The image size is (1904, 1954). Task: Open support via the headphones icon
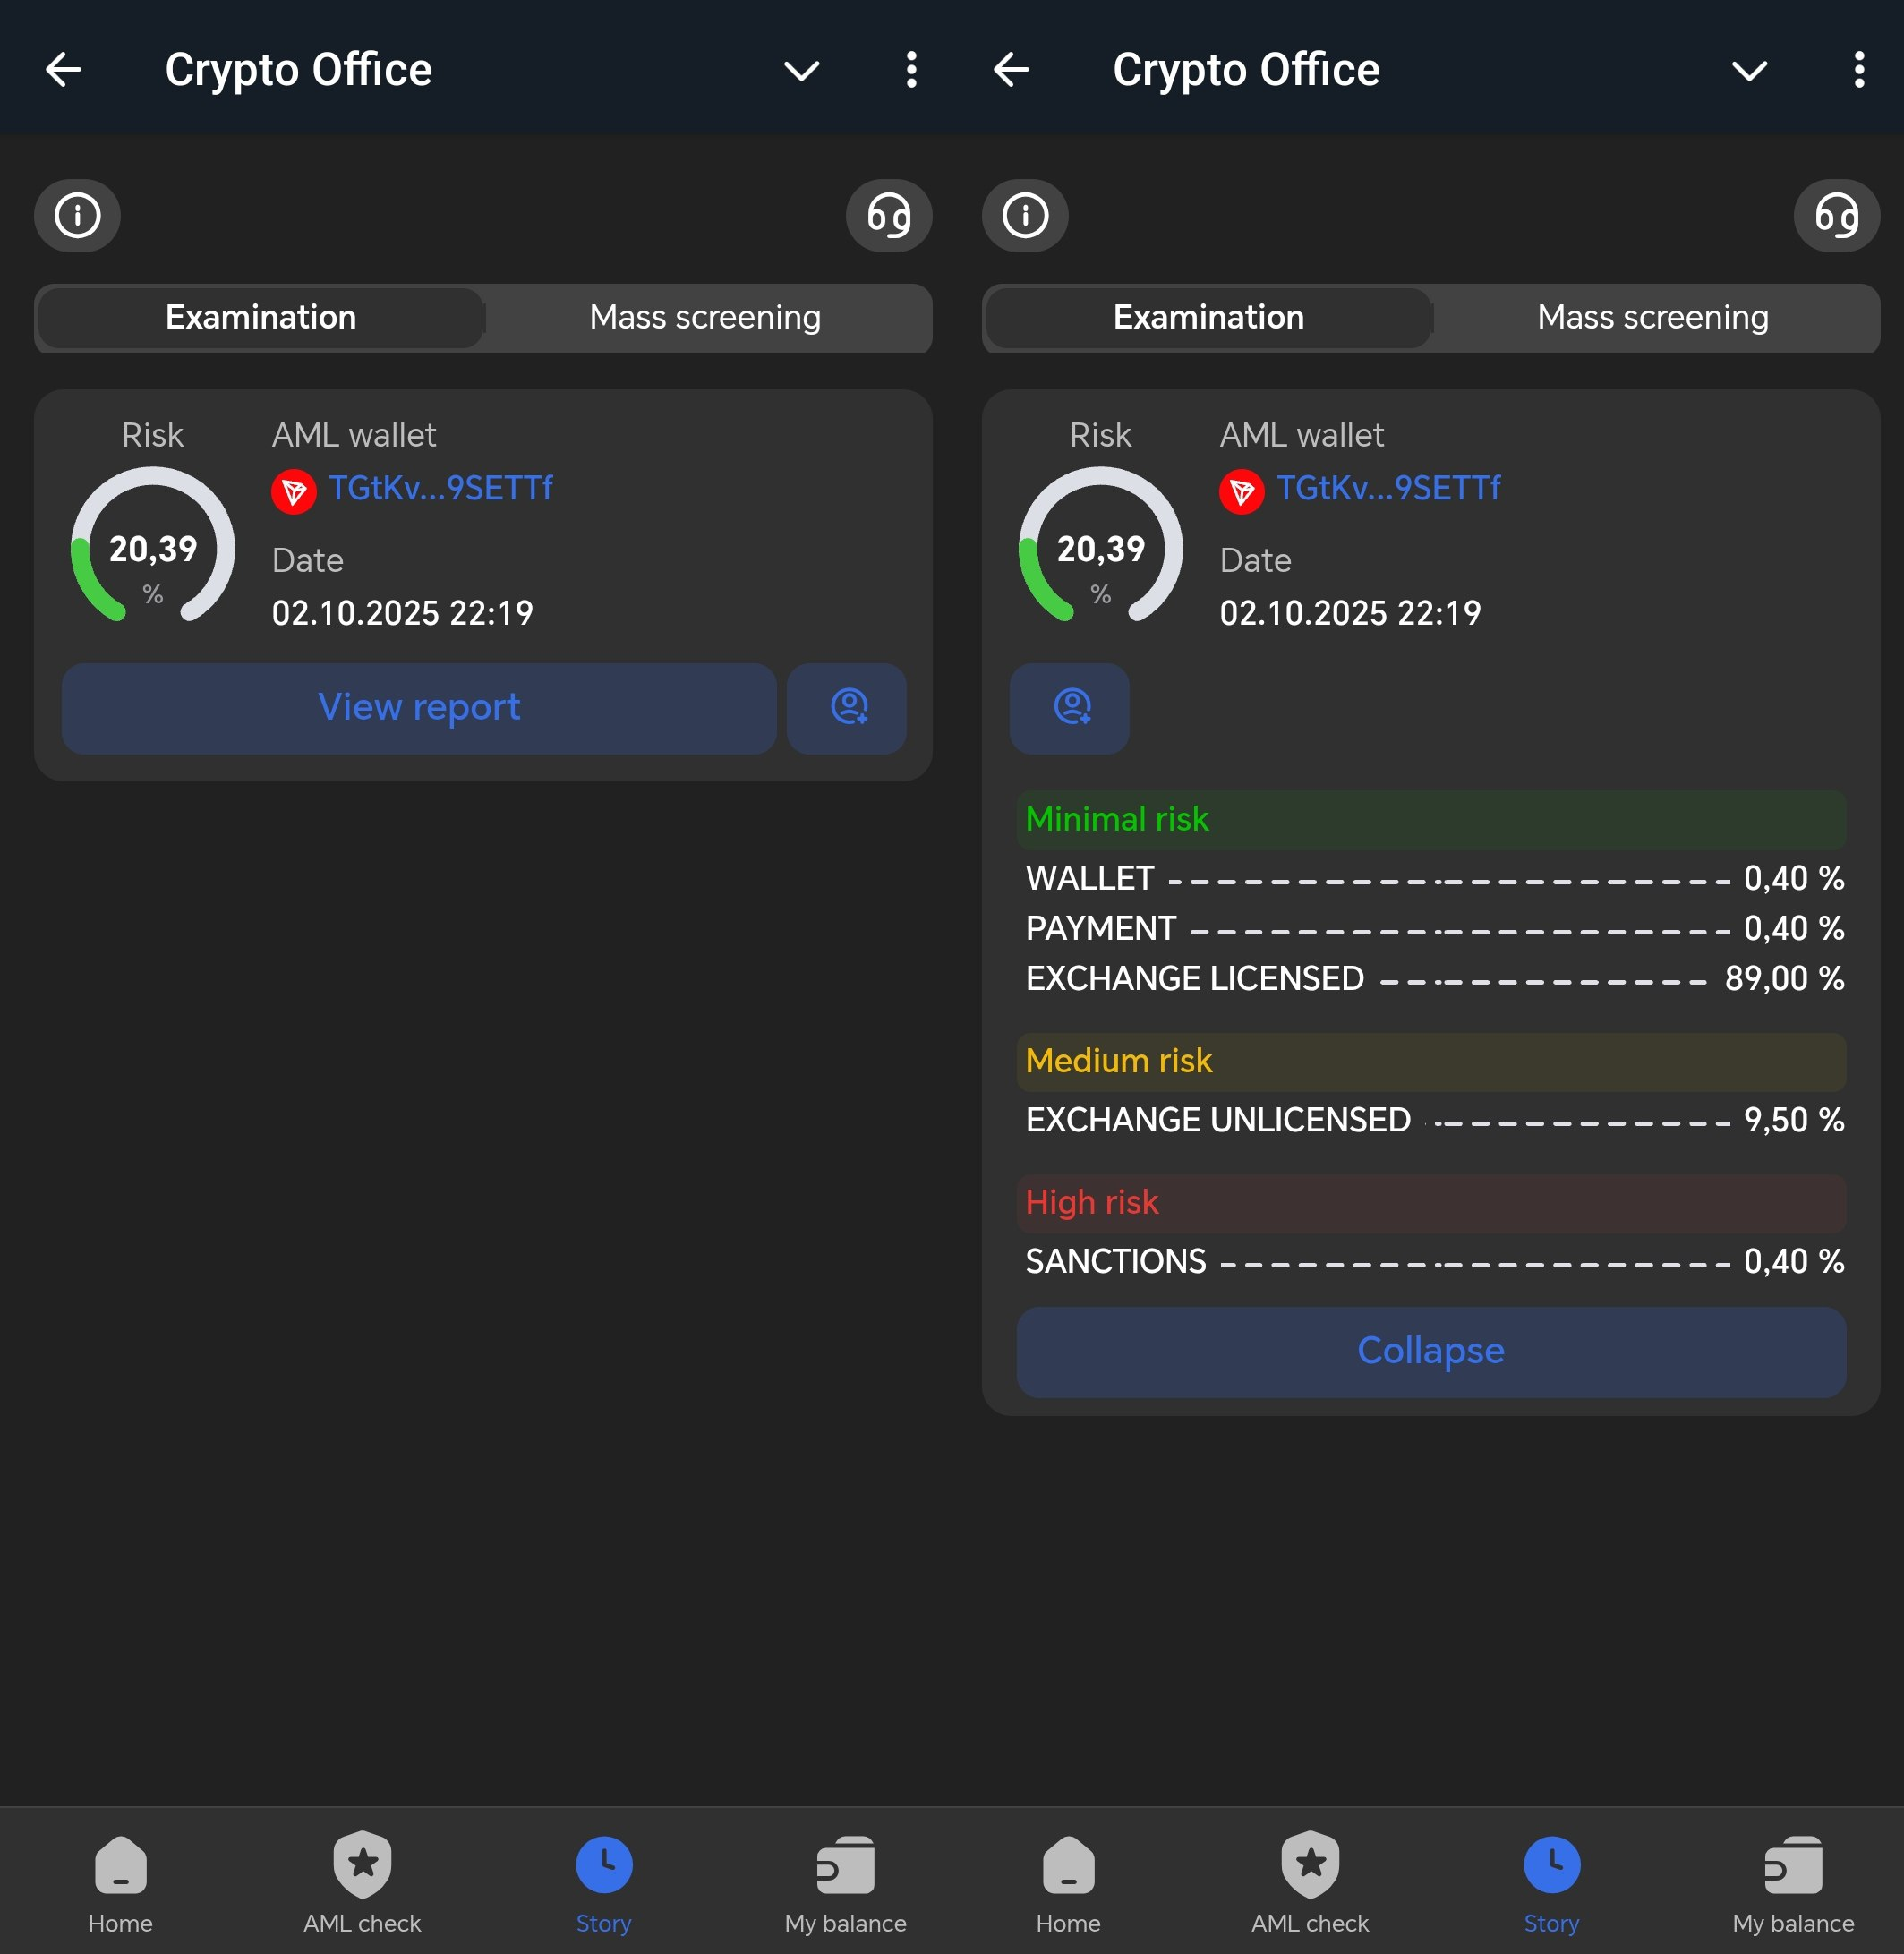coord(888,215)
